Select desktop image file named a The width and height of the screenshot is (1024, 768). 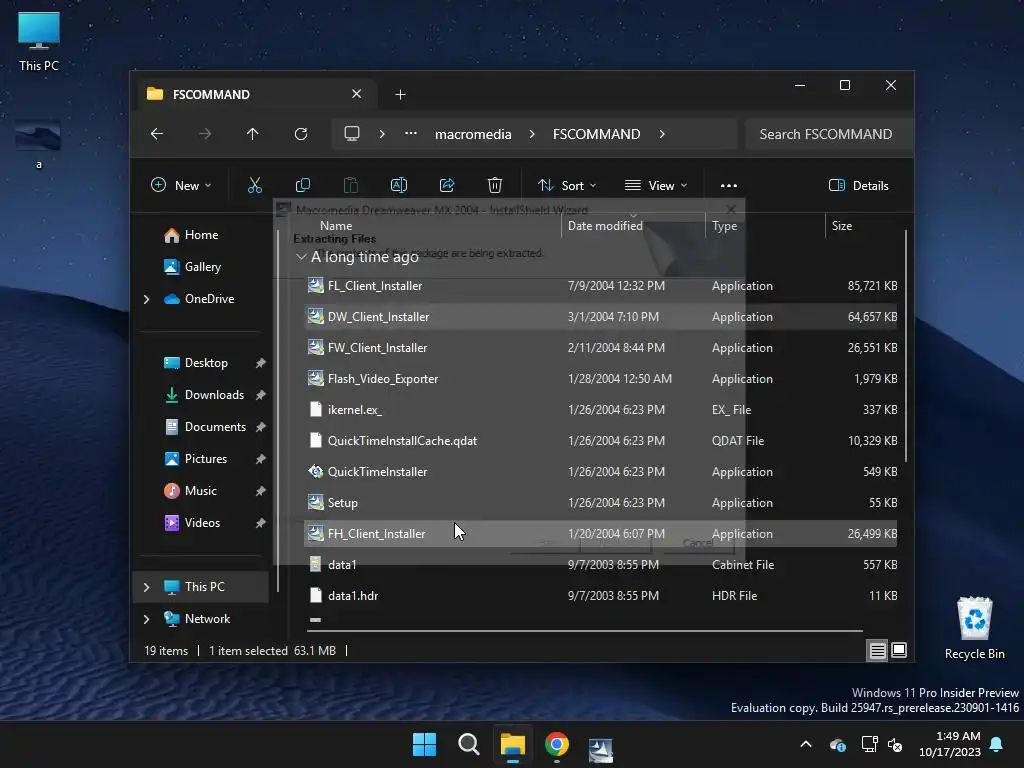click(x=39, y=145)
